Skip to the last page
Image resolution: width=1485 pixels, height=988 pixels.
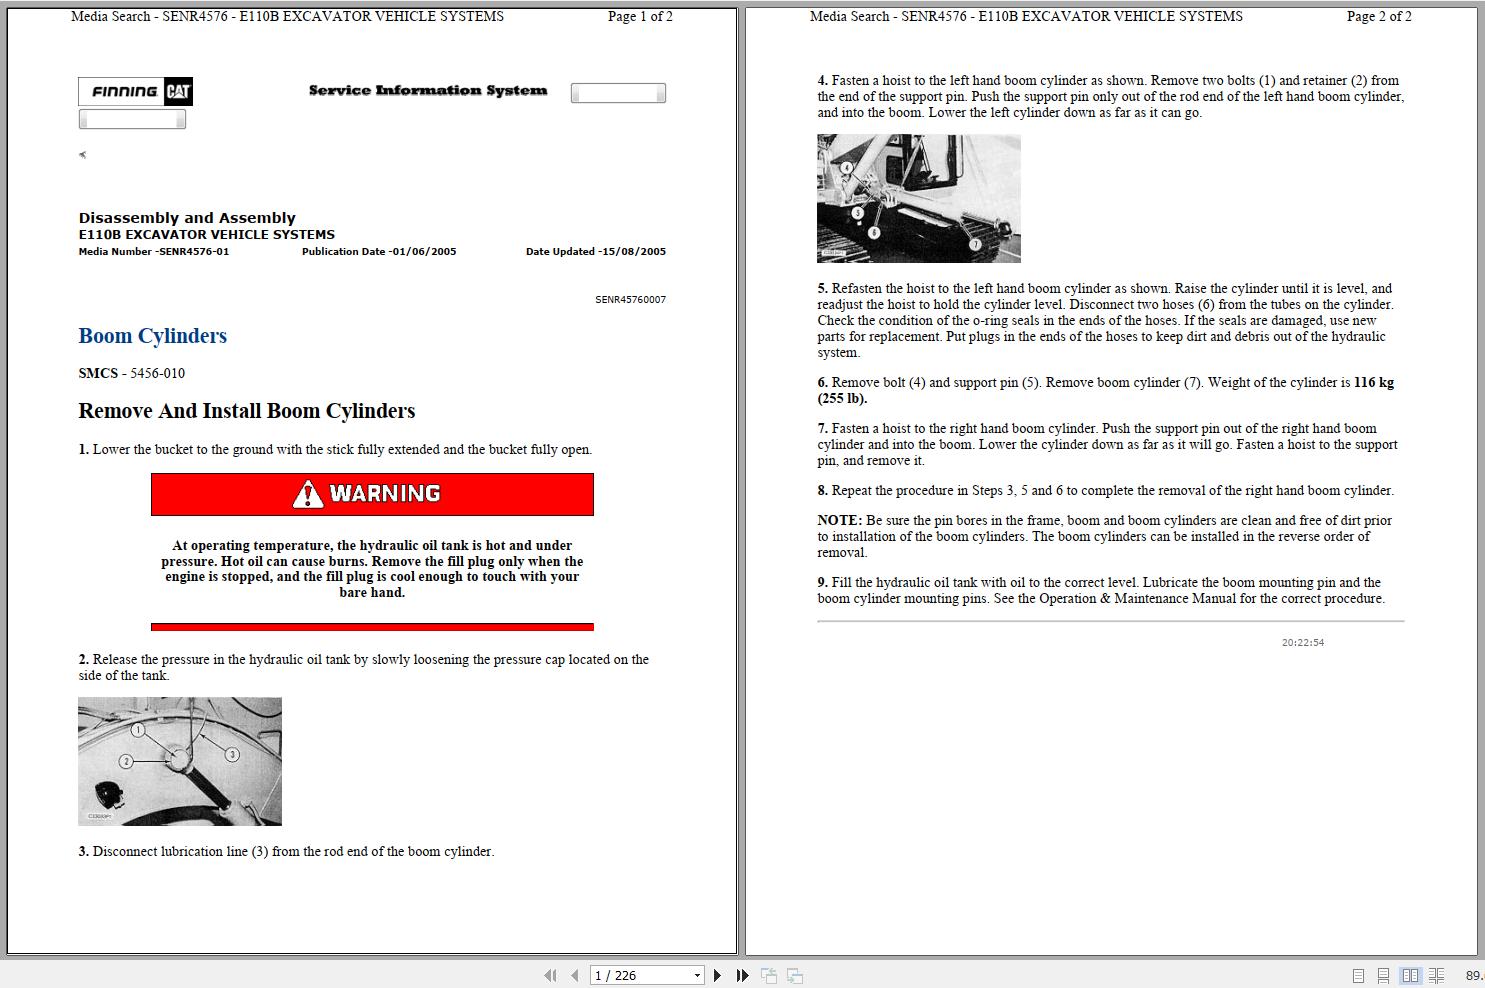tap(740, 975)
